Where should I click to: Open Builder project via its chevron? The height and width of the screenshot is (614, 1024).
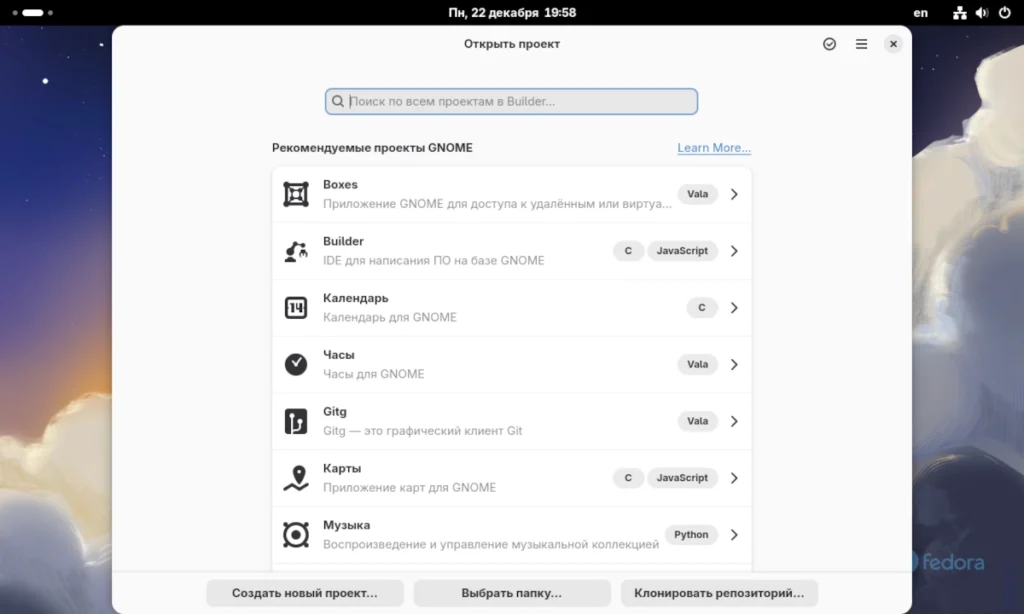734,251
